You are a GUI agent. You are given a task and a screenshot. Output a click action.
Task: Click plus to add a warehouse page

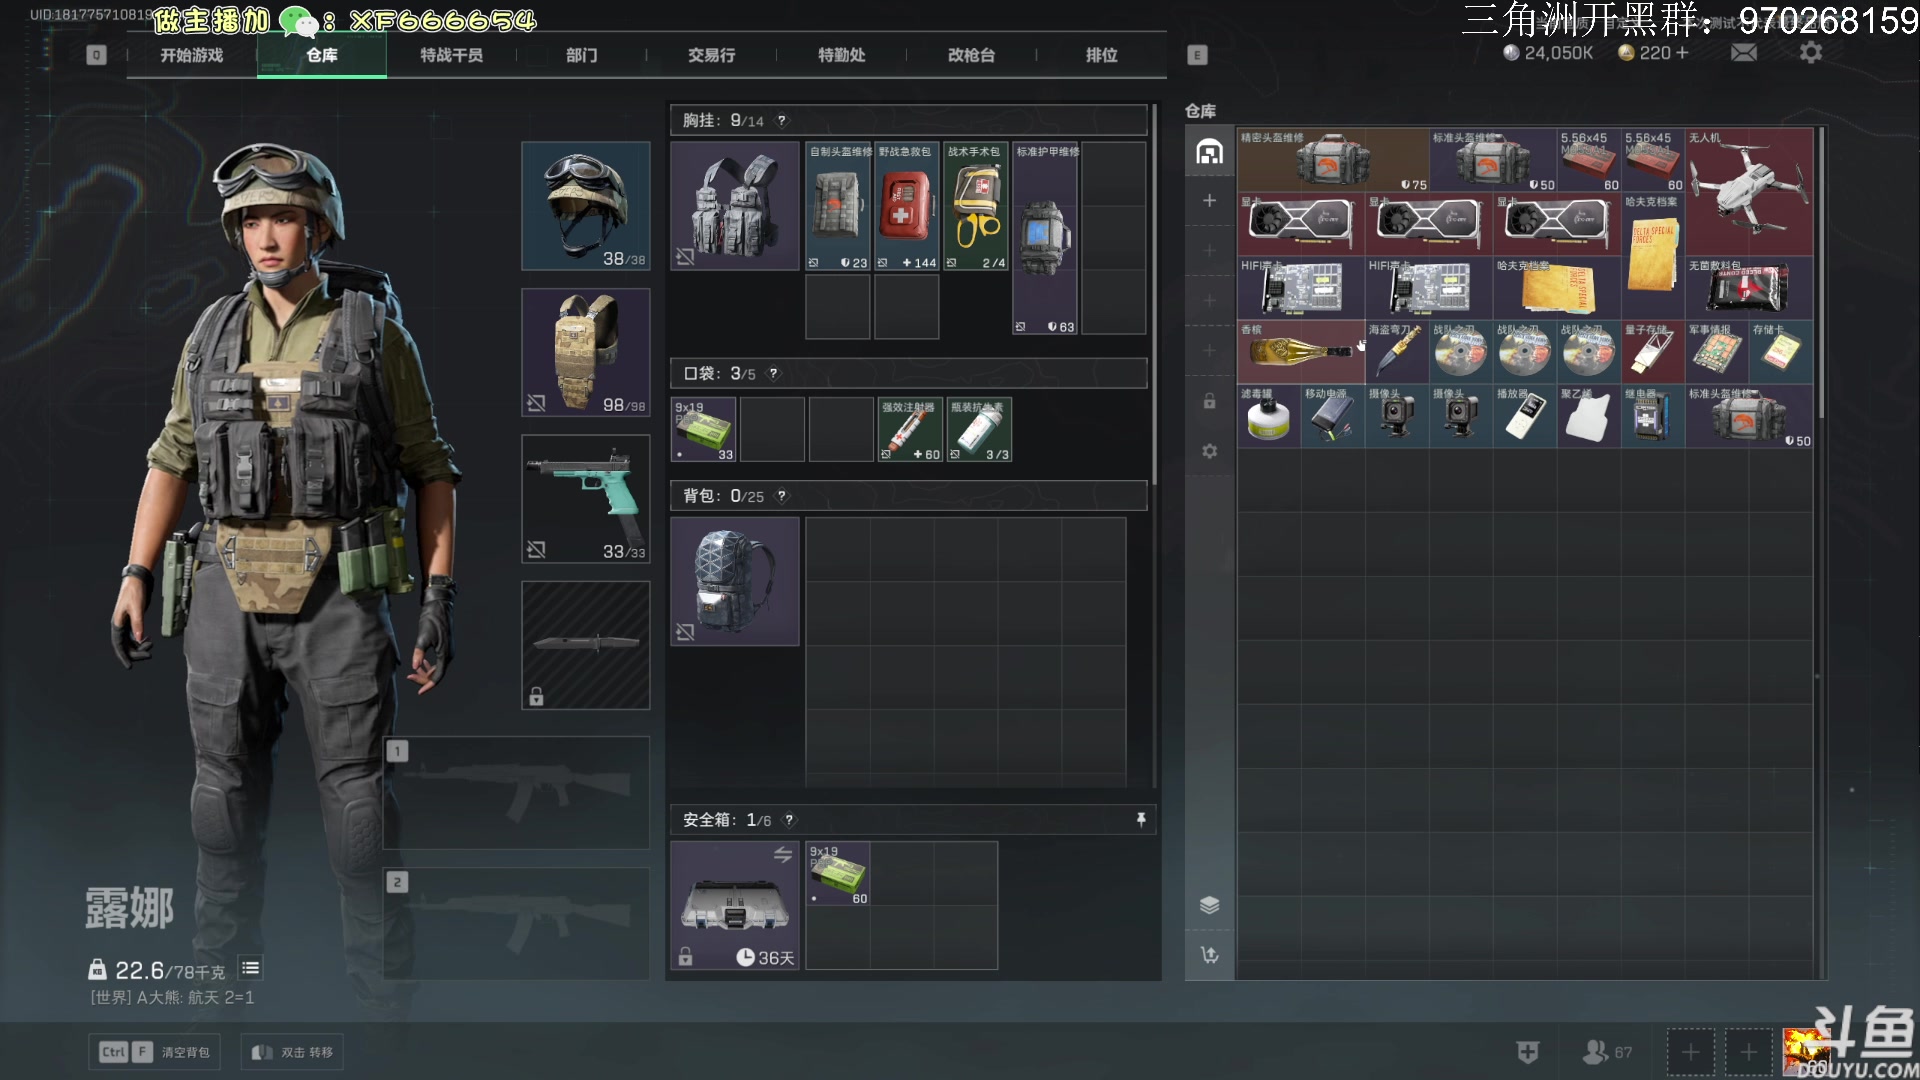tap(1209, 201)
